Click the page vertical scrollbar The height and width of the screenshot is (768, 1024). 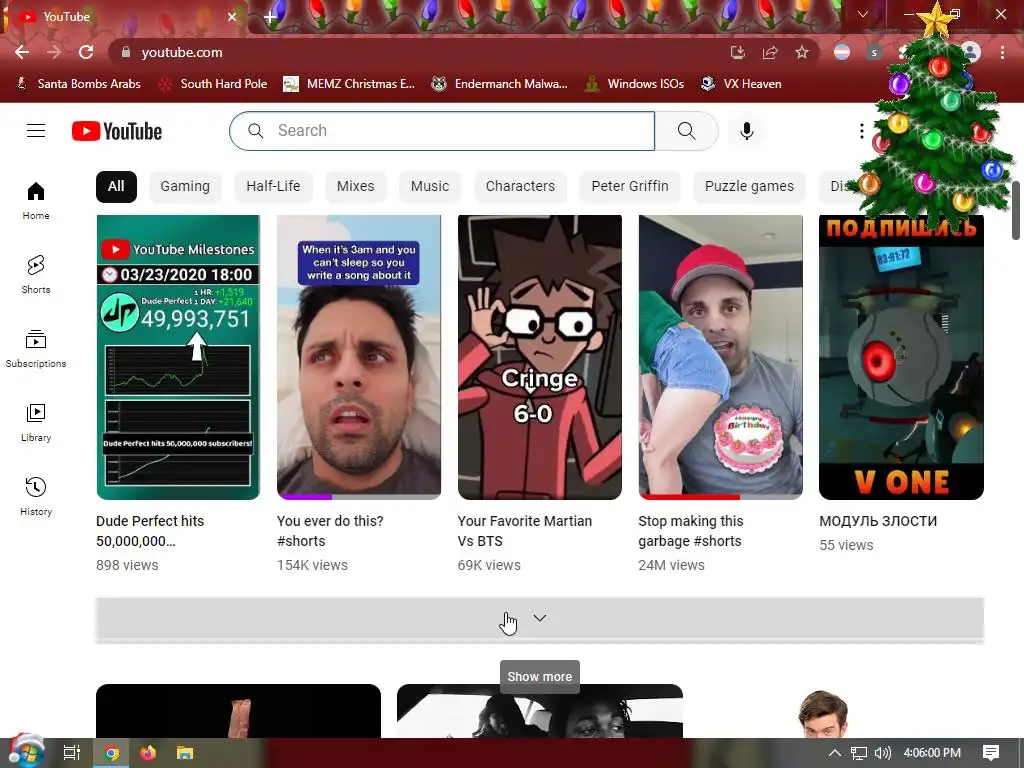click(x=1016, y=211)
